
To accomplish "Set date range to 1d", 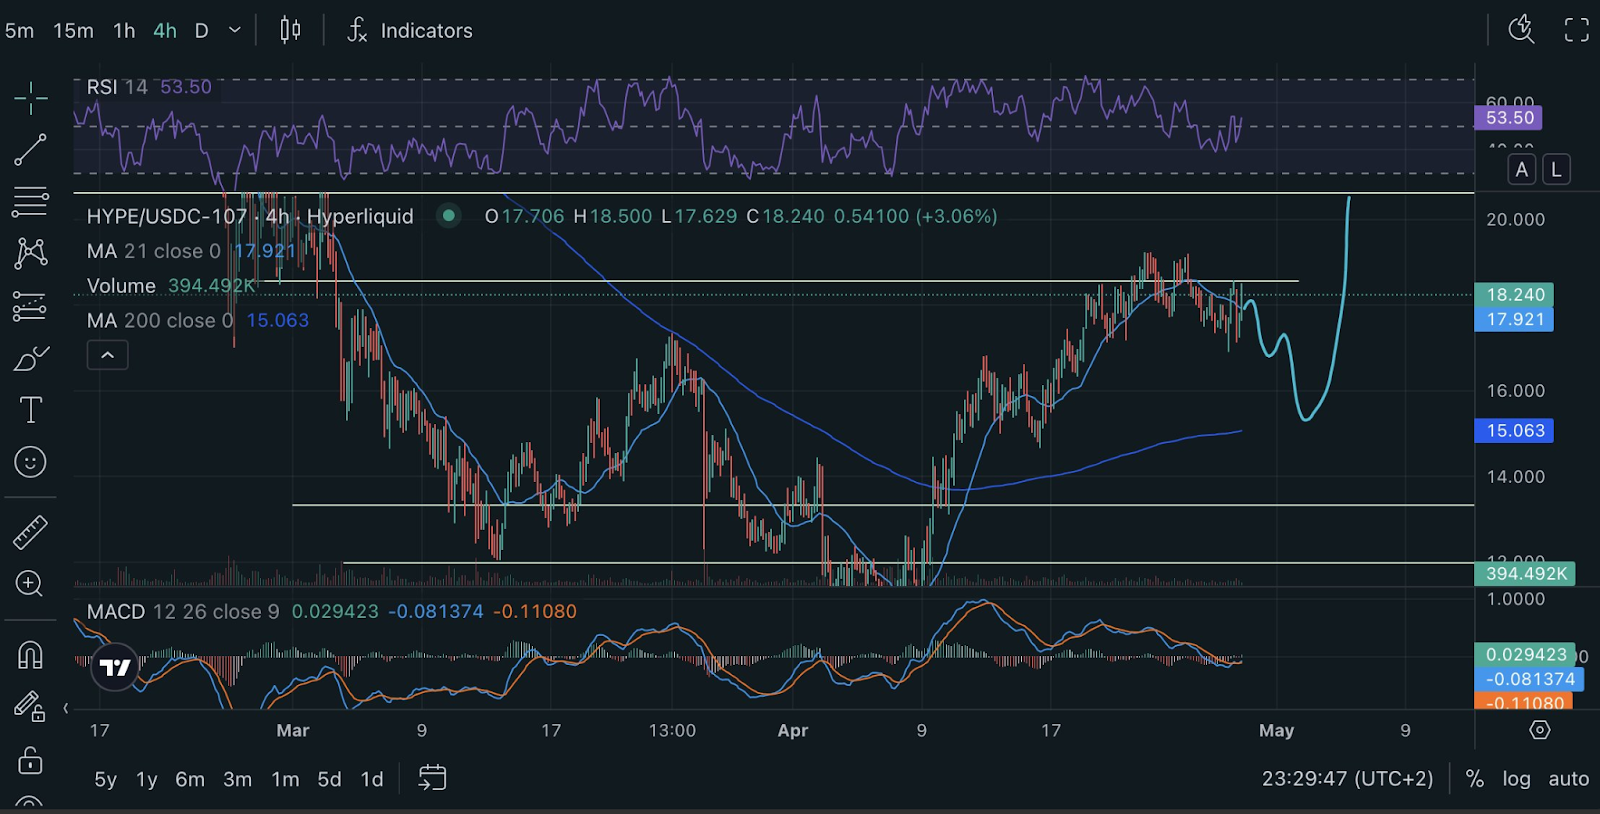I will [x=372, y=779].
